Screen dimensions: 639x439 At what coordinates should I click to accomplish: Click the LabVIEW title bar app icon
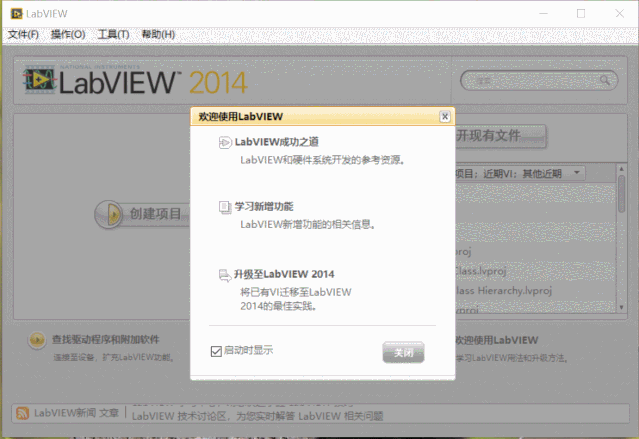17,14
